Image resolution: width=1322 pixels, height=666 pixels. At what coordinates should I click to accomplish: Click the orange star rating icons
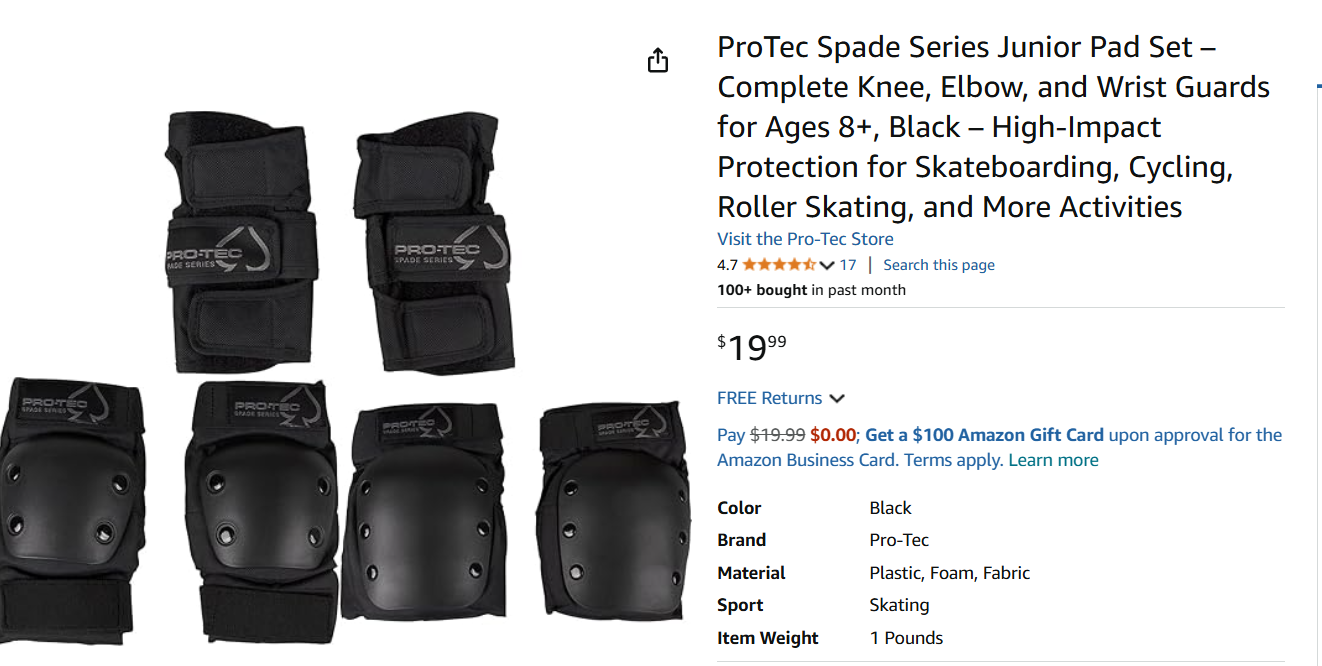(x=779, y=265)
